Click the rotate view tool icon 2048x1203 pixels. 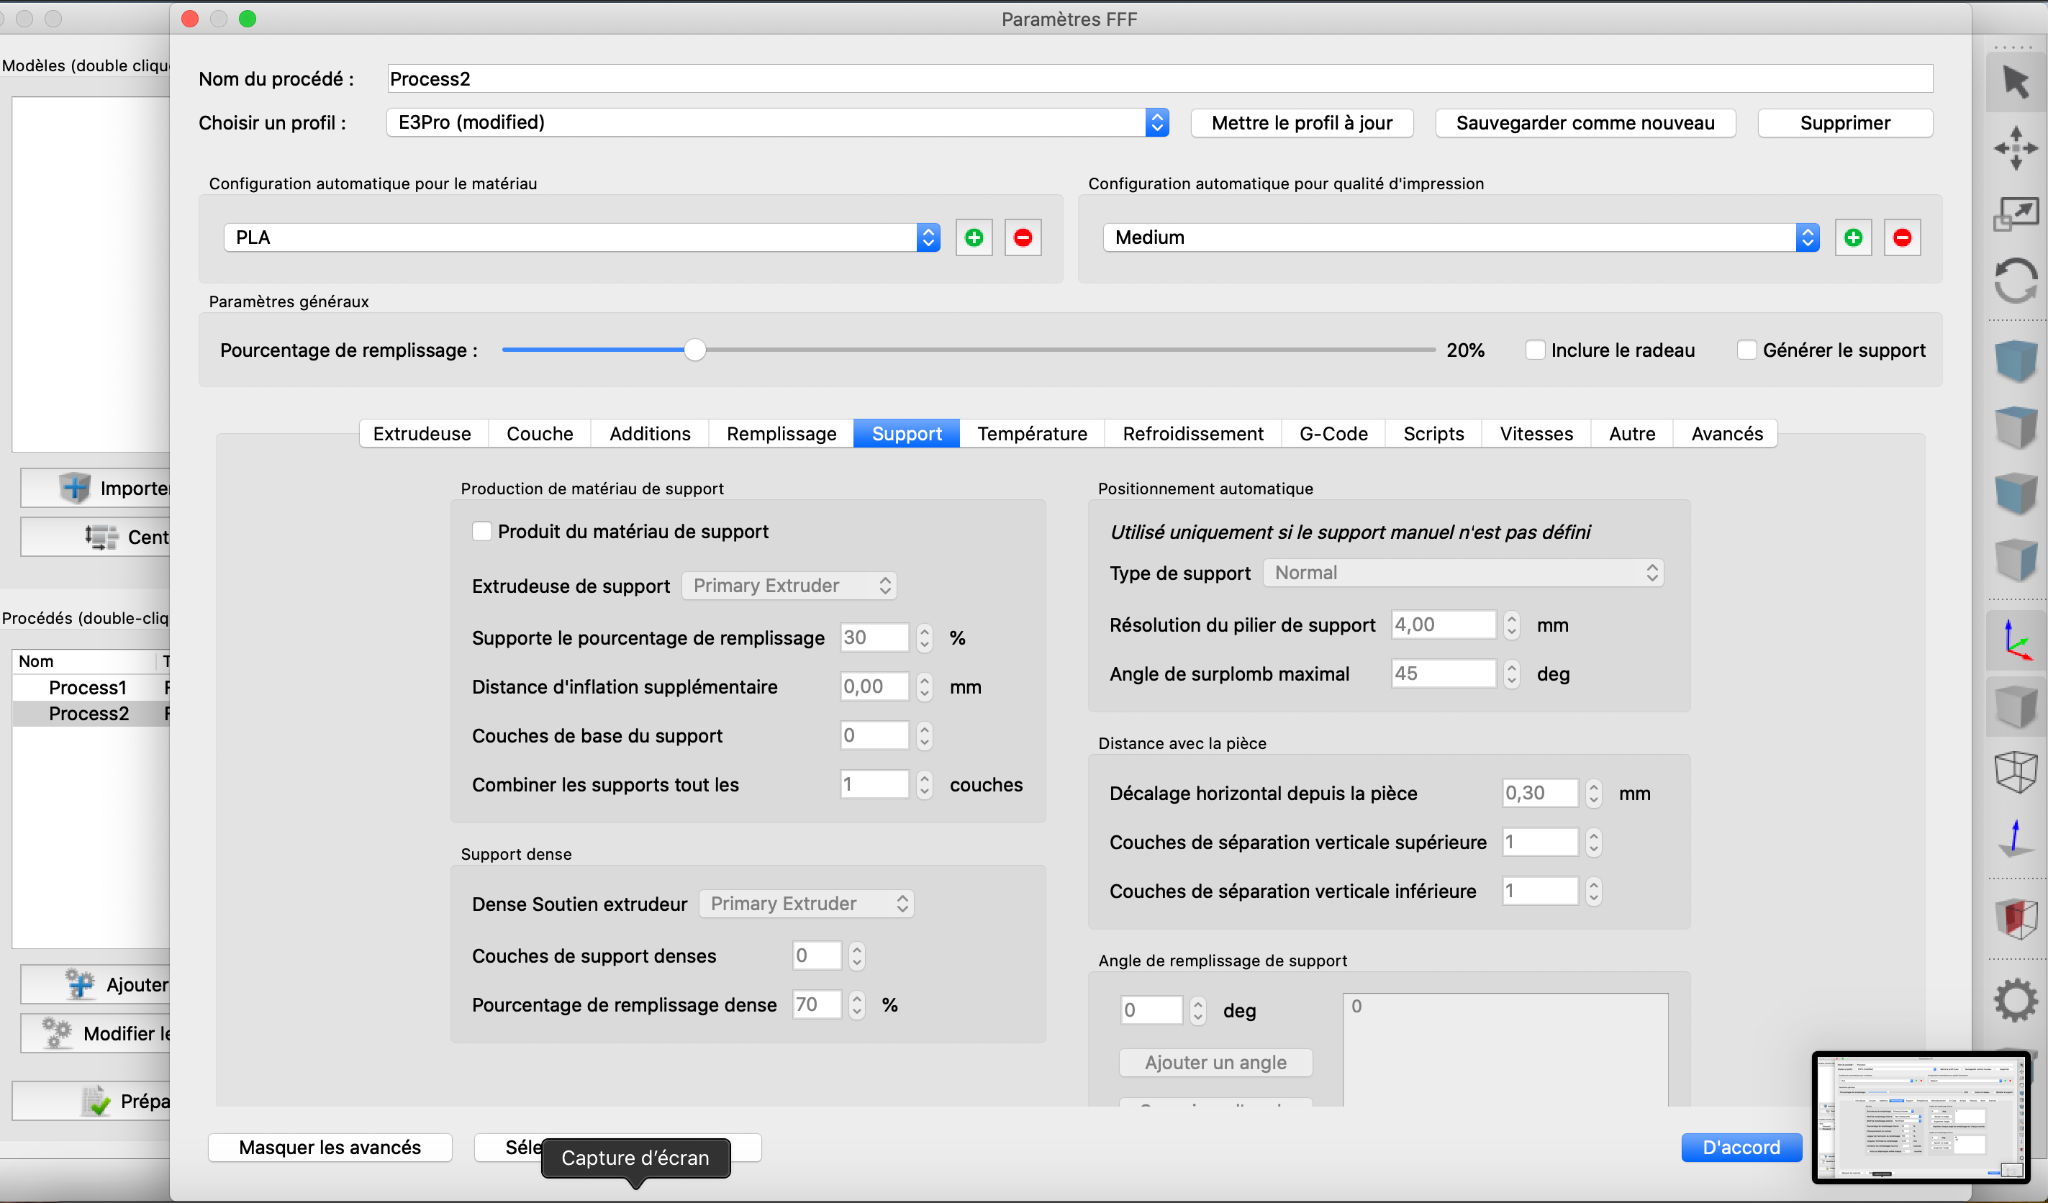(2015, 280)
